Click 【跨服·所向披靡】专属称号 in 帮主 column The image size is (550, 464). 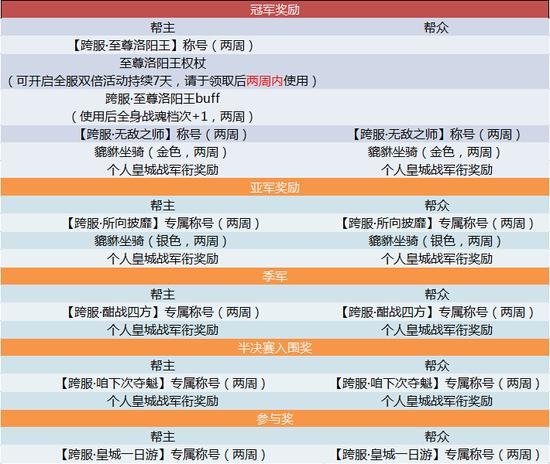pyautogui.click(x=162, y=223)
